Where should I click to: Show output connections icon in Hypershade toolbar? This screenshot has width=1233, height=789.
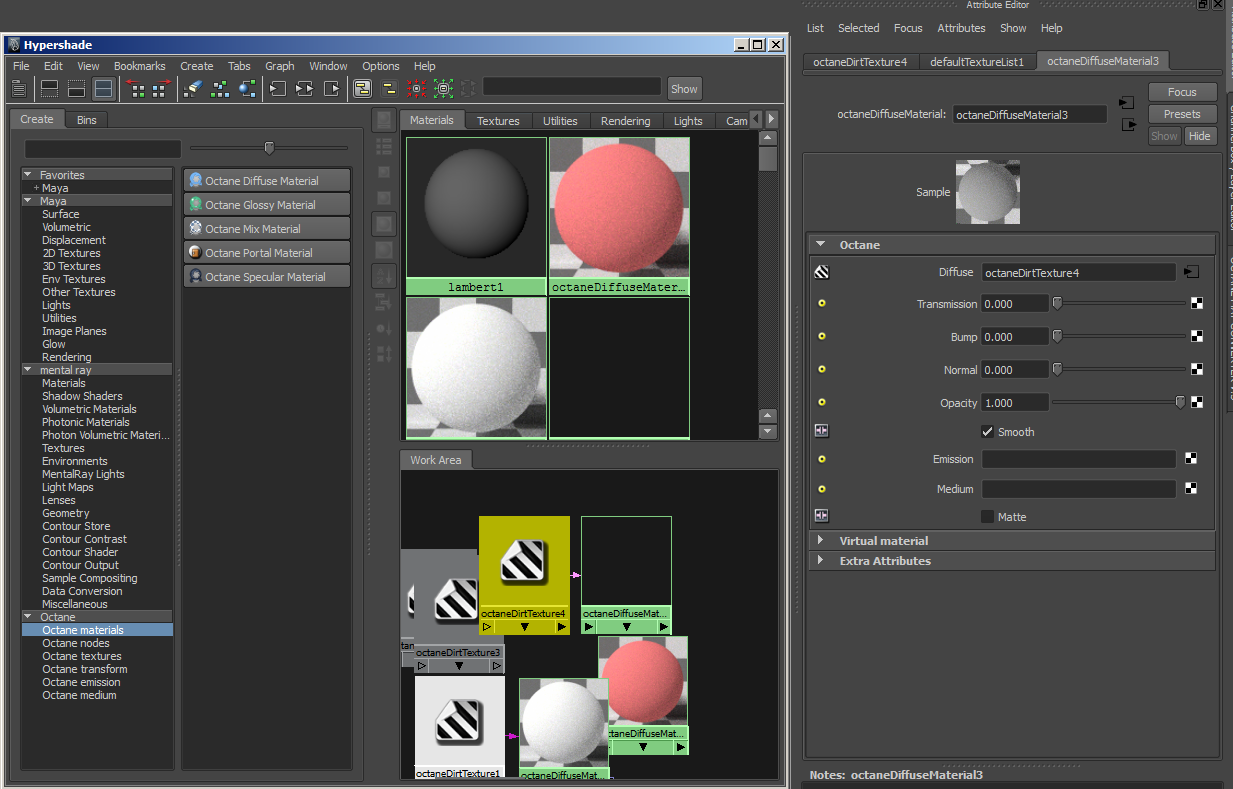[331, 89]
